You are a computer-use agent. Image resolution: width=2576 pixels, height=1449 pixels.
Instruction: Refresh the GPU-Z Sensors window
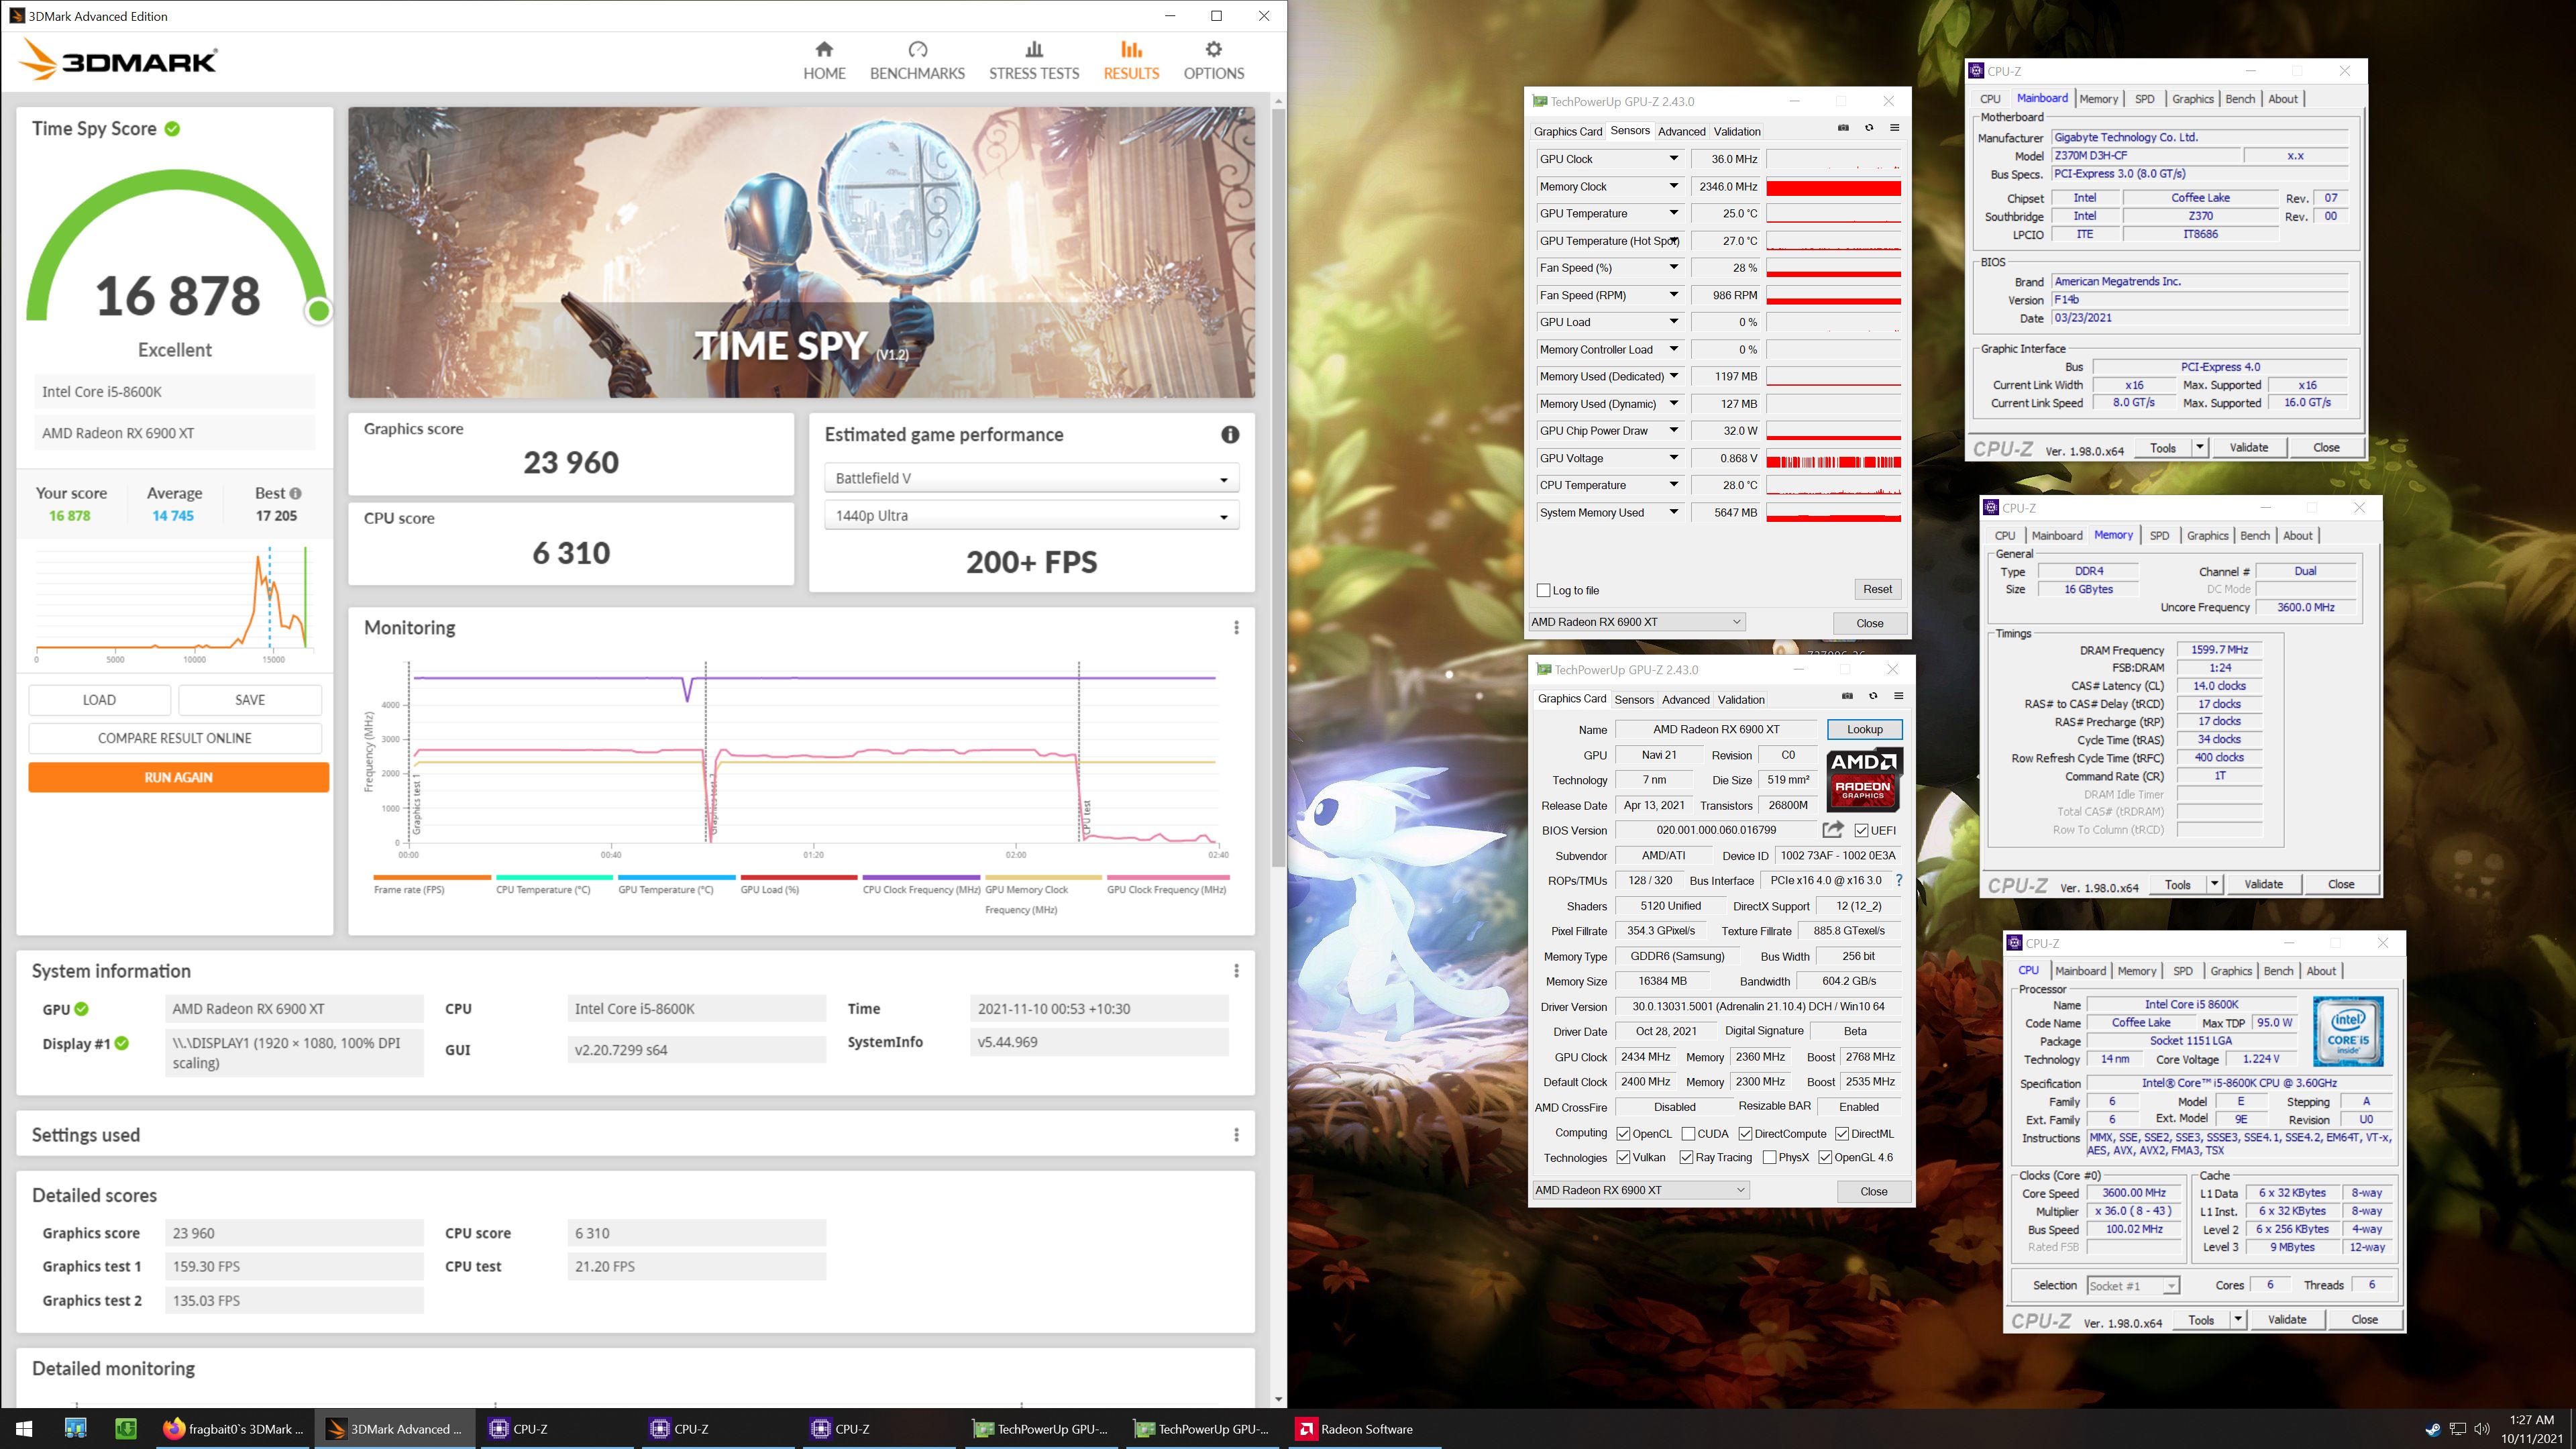tap(1869, 128)
